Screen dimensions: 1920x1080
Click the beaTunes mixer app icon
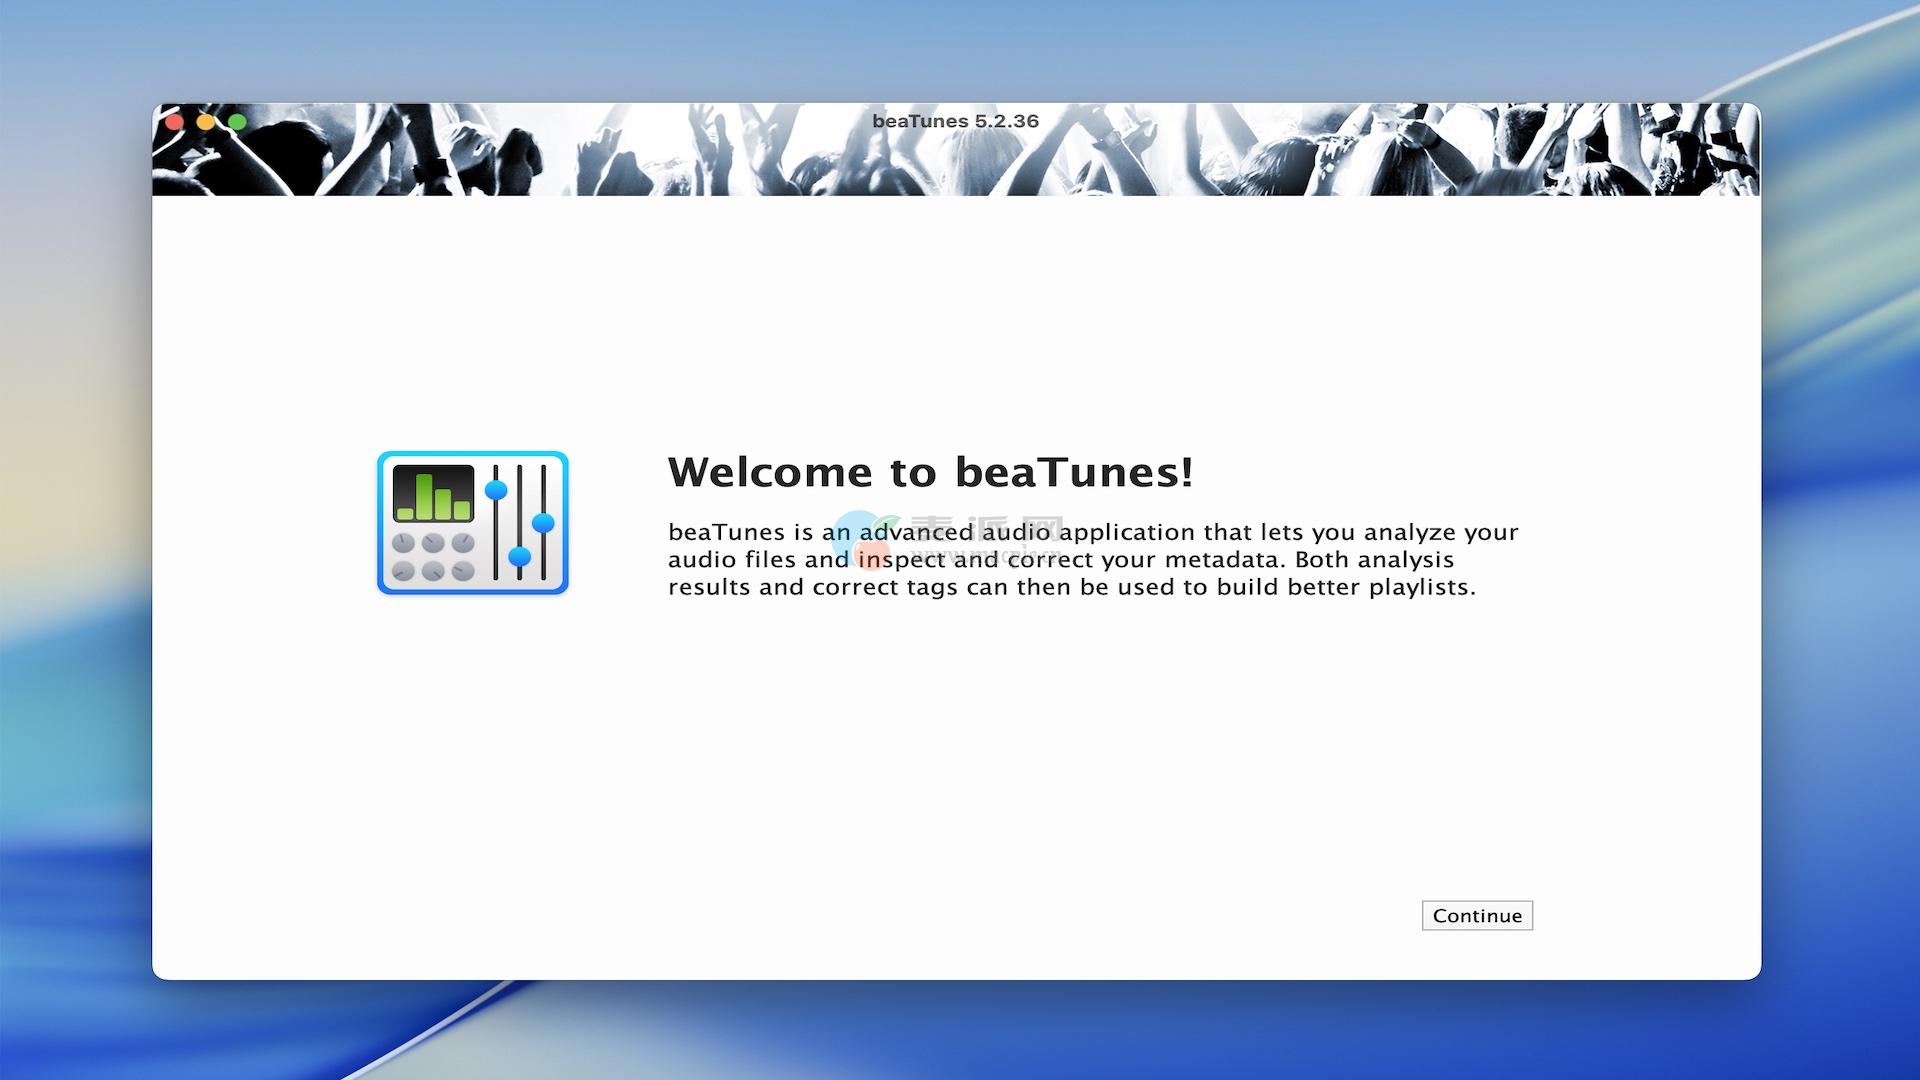(x=472, y=522)
